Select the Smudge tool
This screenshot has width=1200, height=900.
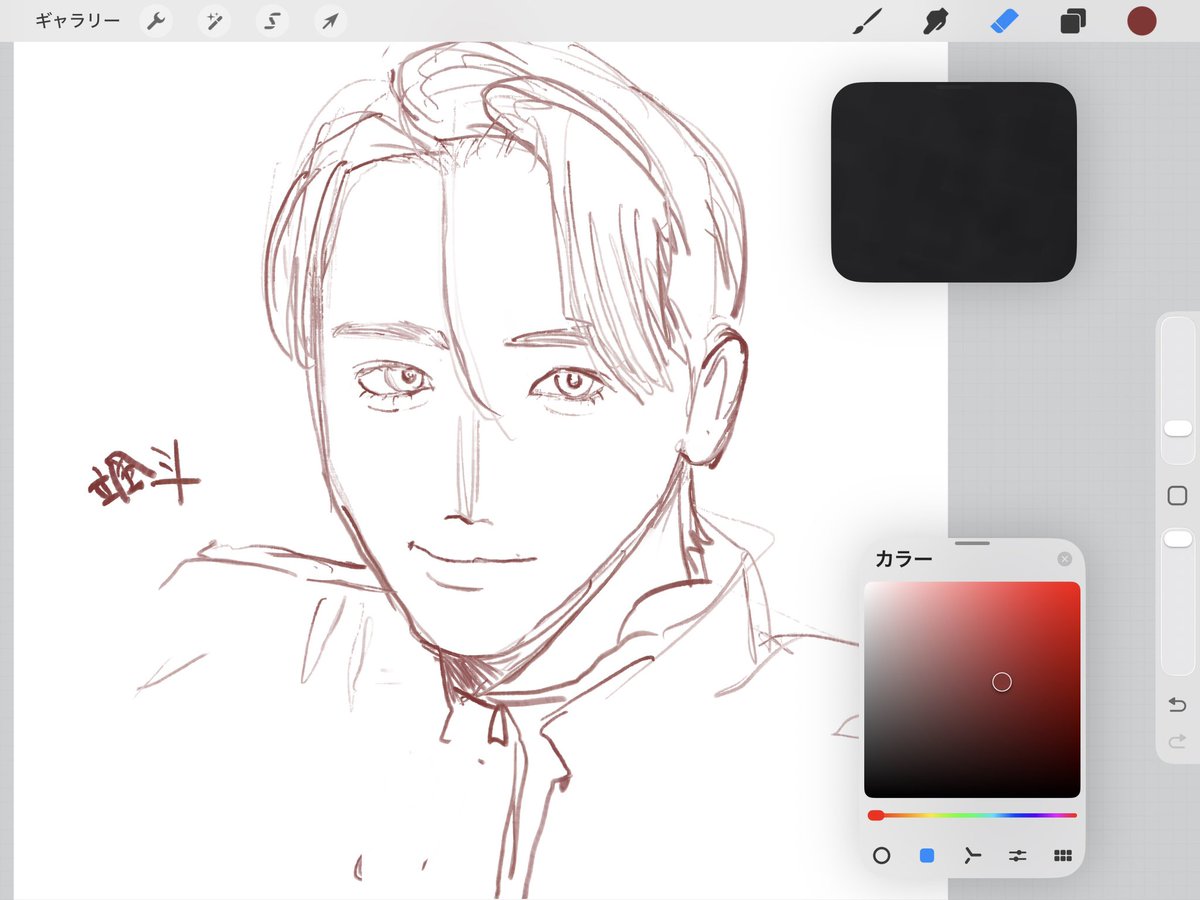tap(936, 21)
